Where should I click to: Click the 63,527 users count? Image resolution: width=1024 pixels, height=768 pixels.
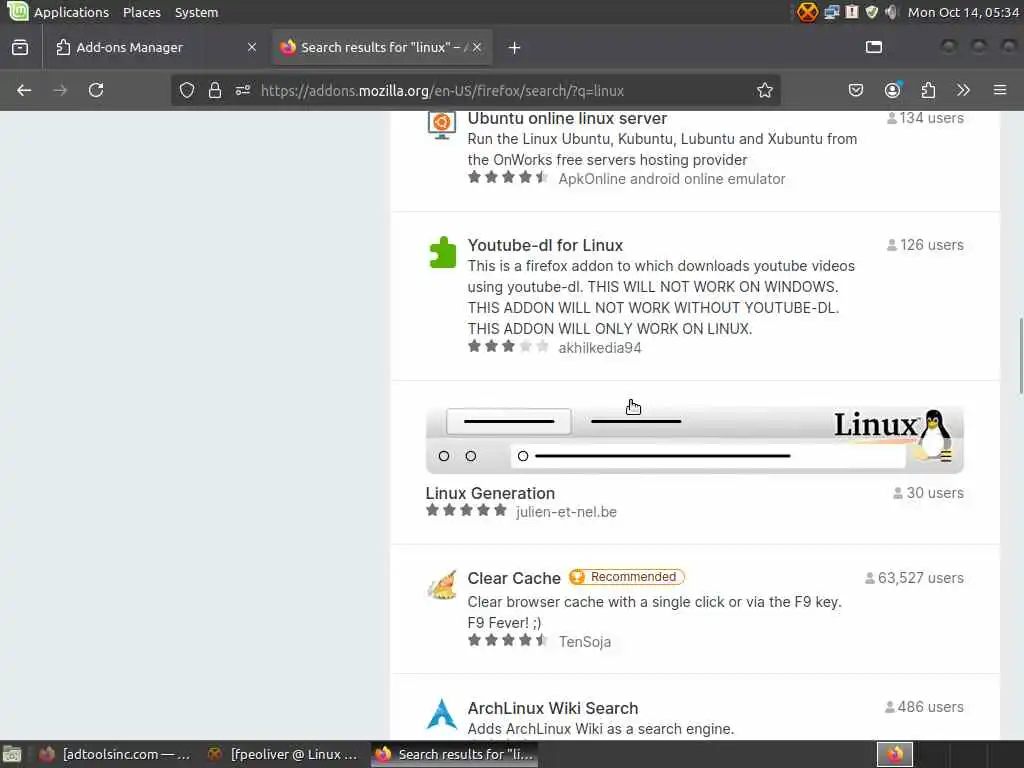click(x=914, y=578)
